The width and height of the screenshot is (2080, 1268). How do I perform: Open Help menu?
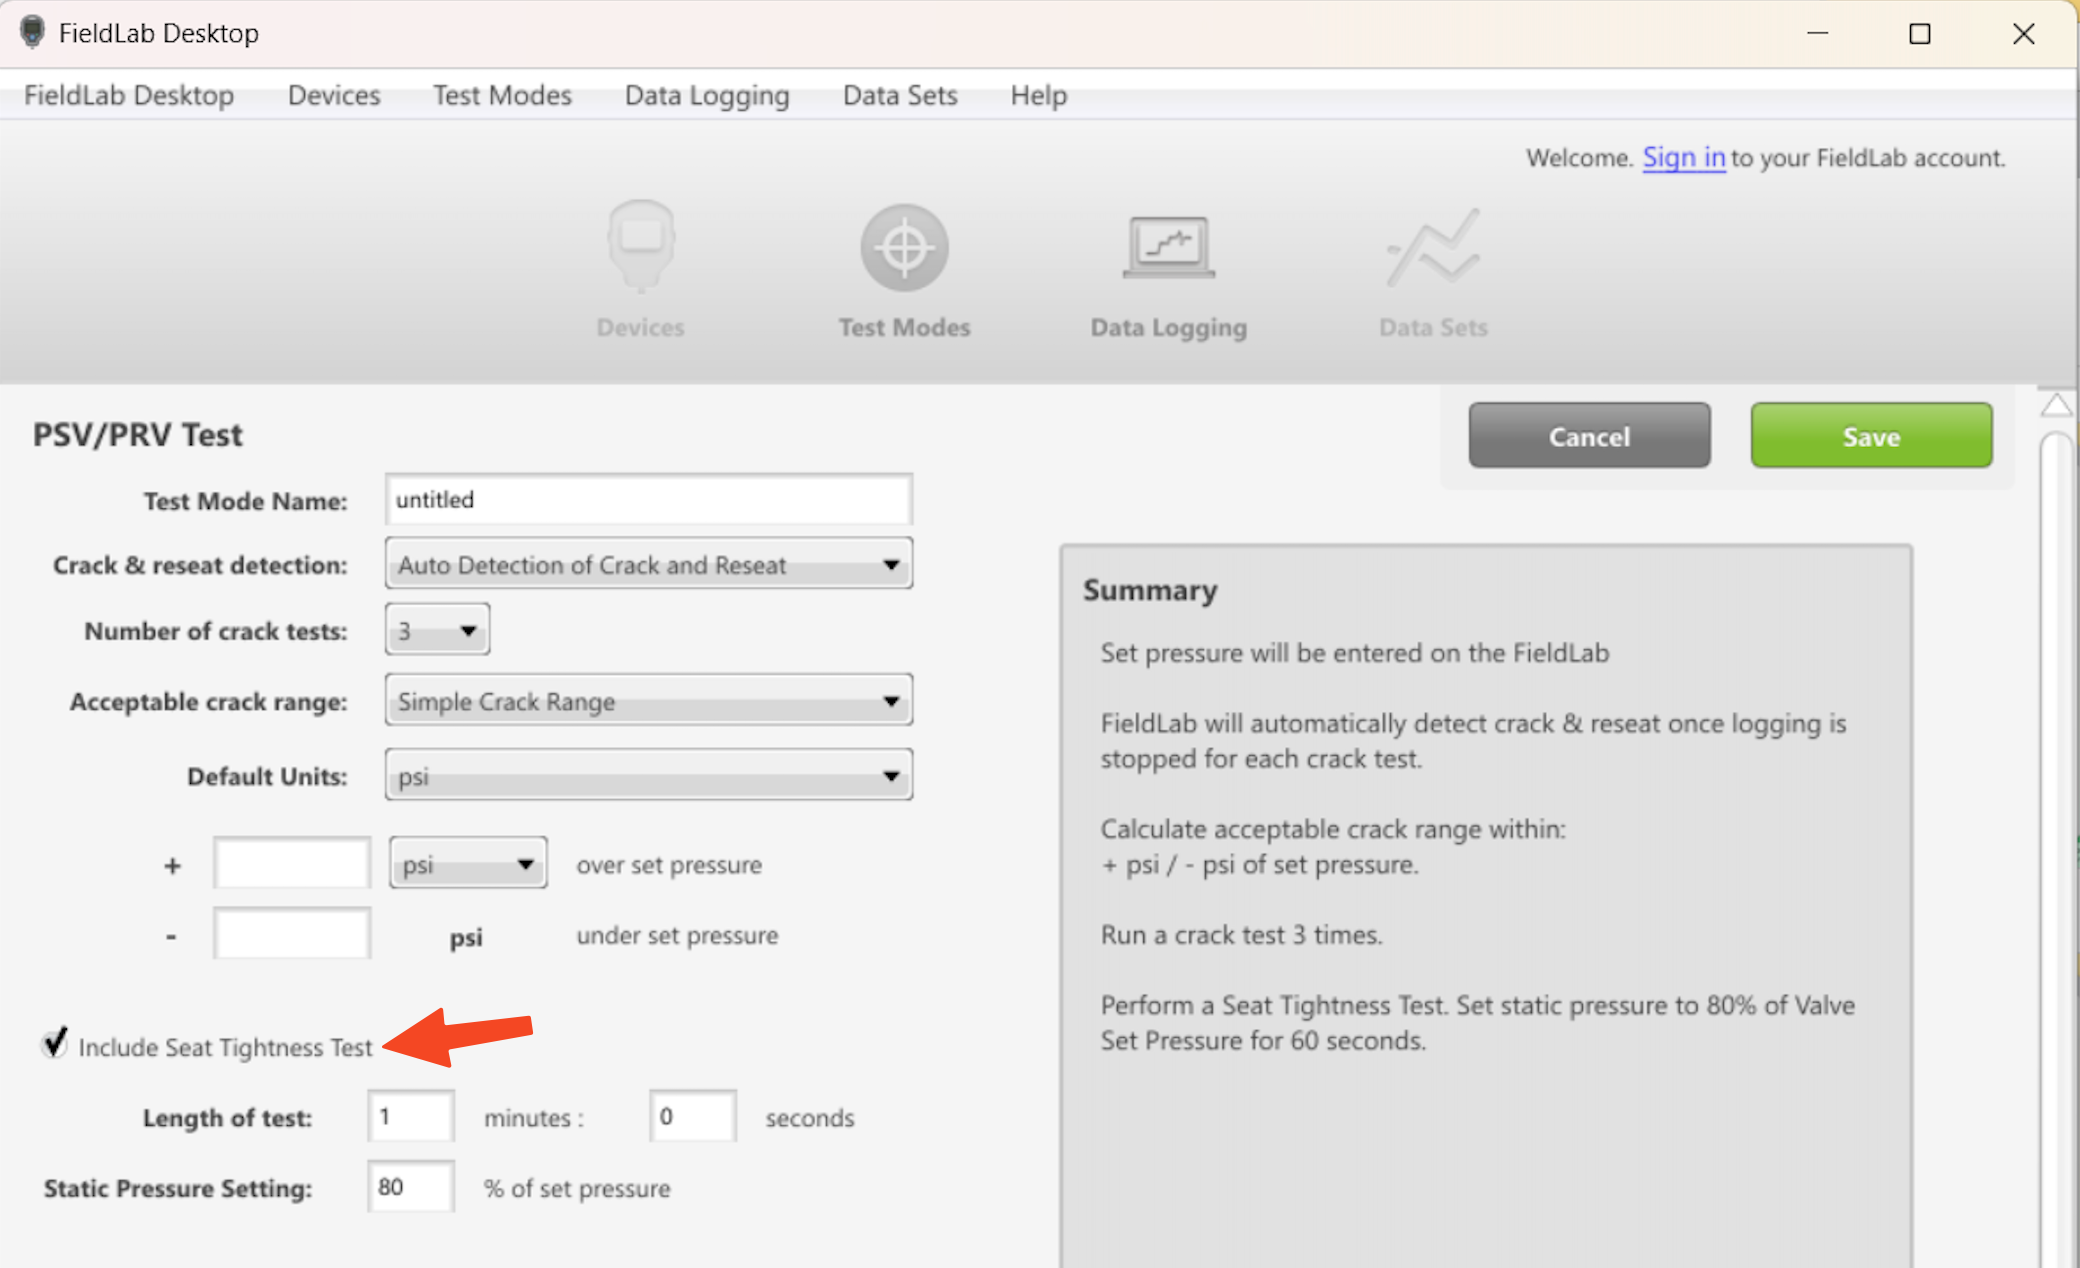tap(1039, 95)
